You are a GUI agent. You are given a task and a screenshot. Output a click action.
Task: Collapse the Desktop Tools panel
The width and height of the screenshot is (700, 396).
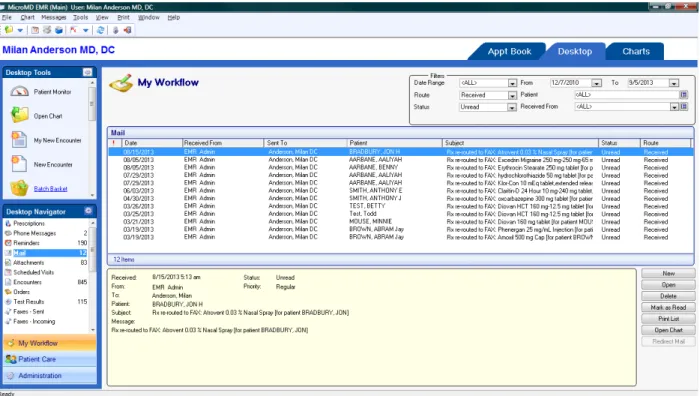point(88,72)
